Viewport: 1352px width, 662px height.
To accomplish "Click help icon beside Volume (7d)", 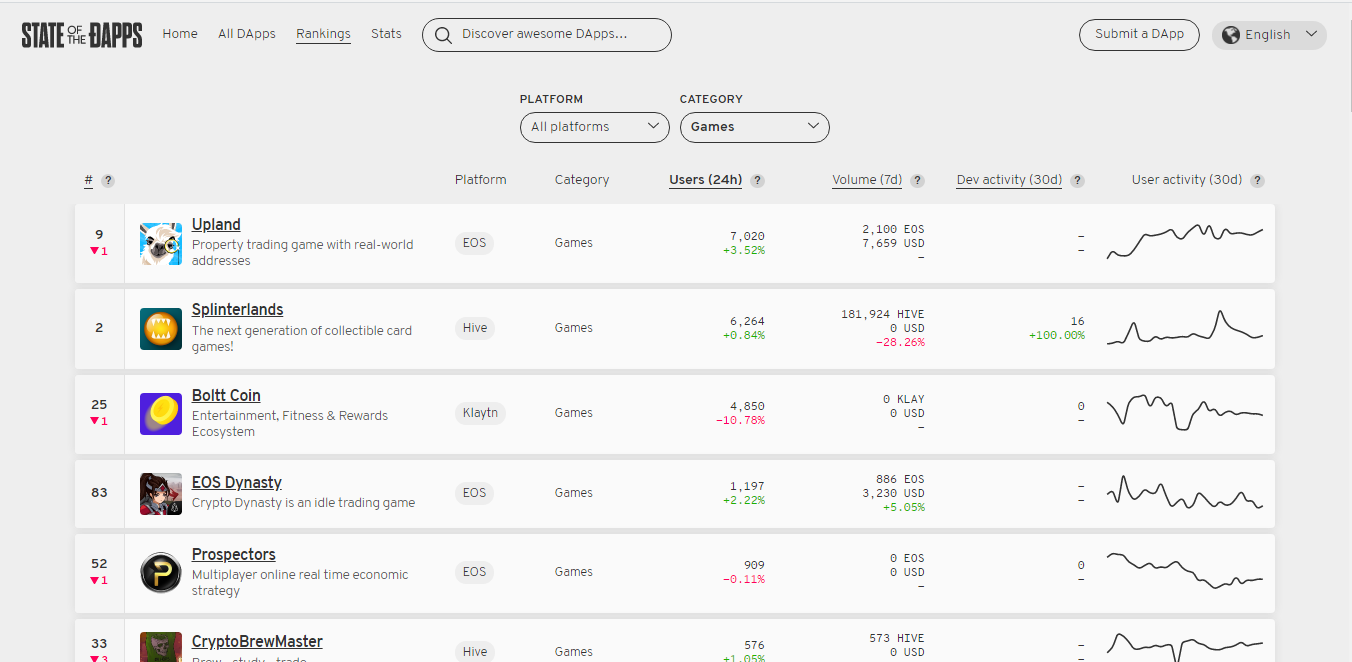I will 918,181.
